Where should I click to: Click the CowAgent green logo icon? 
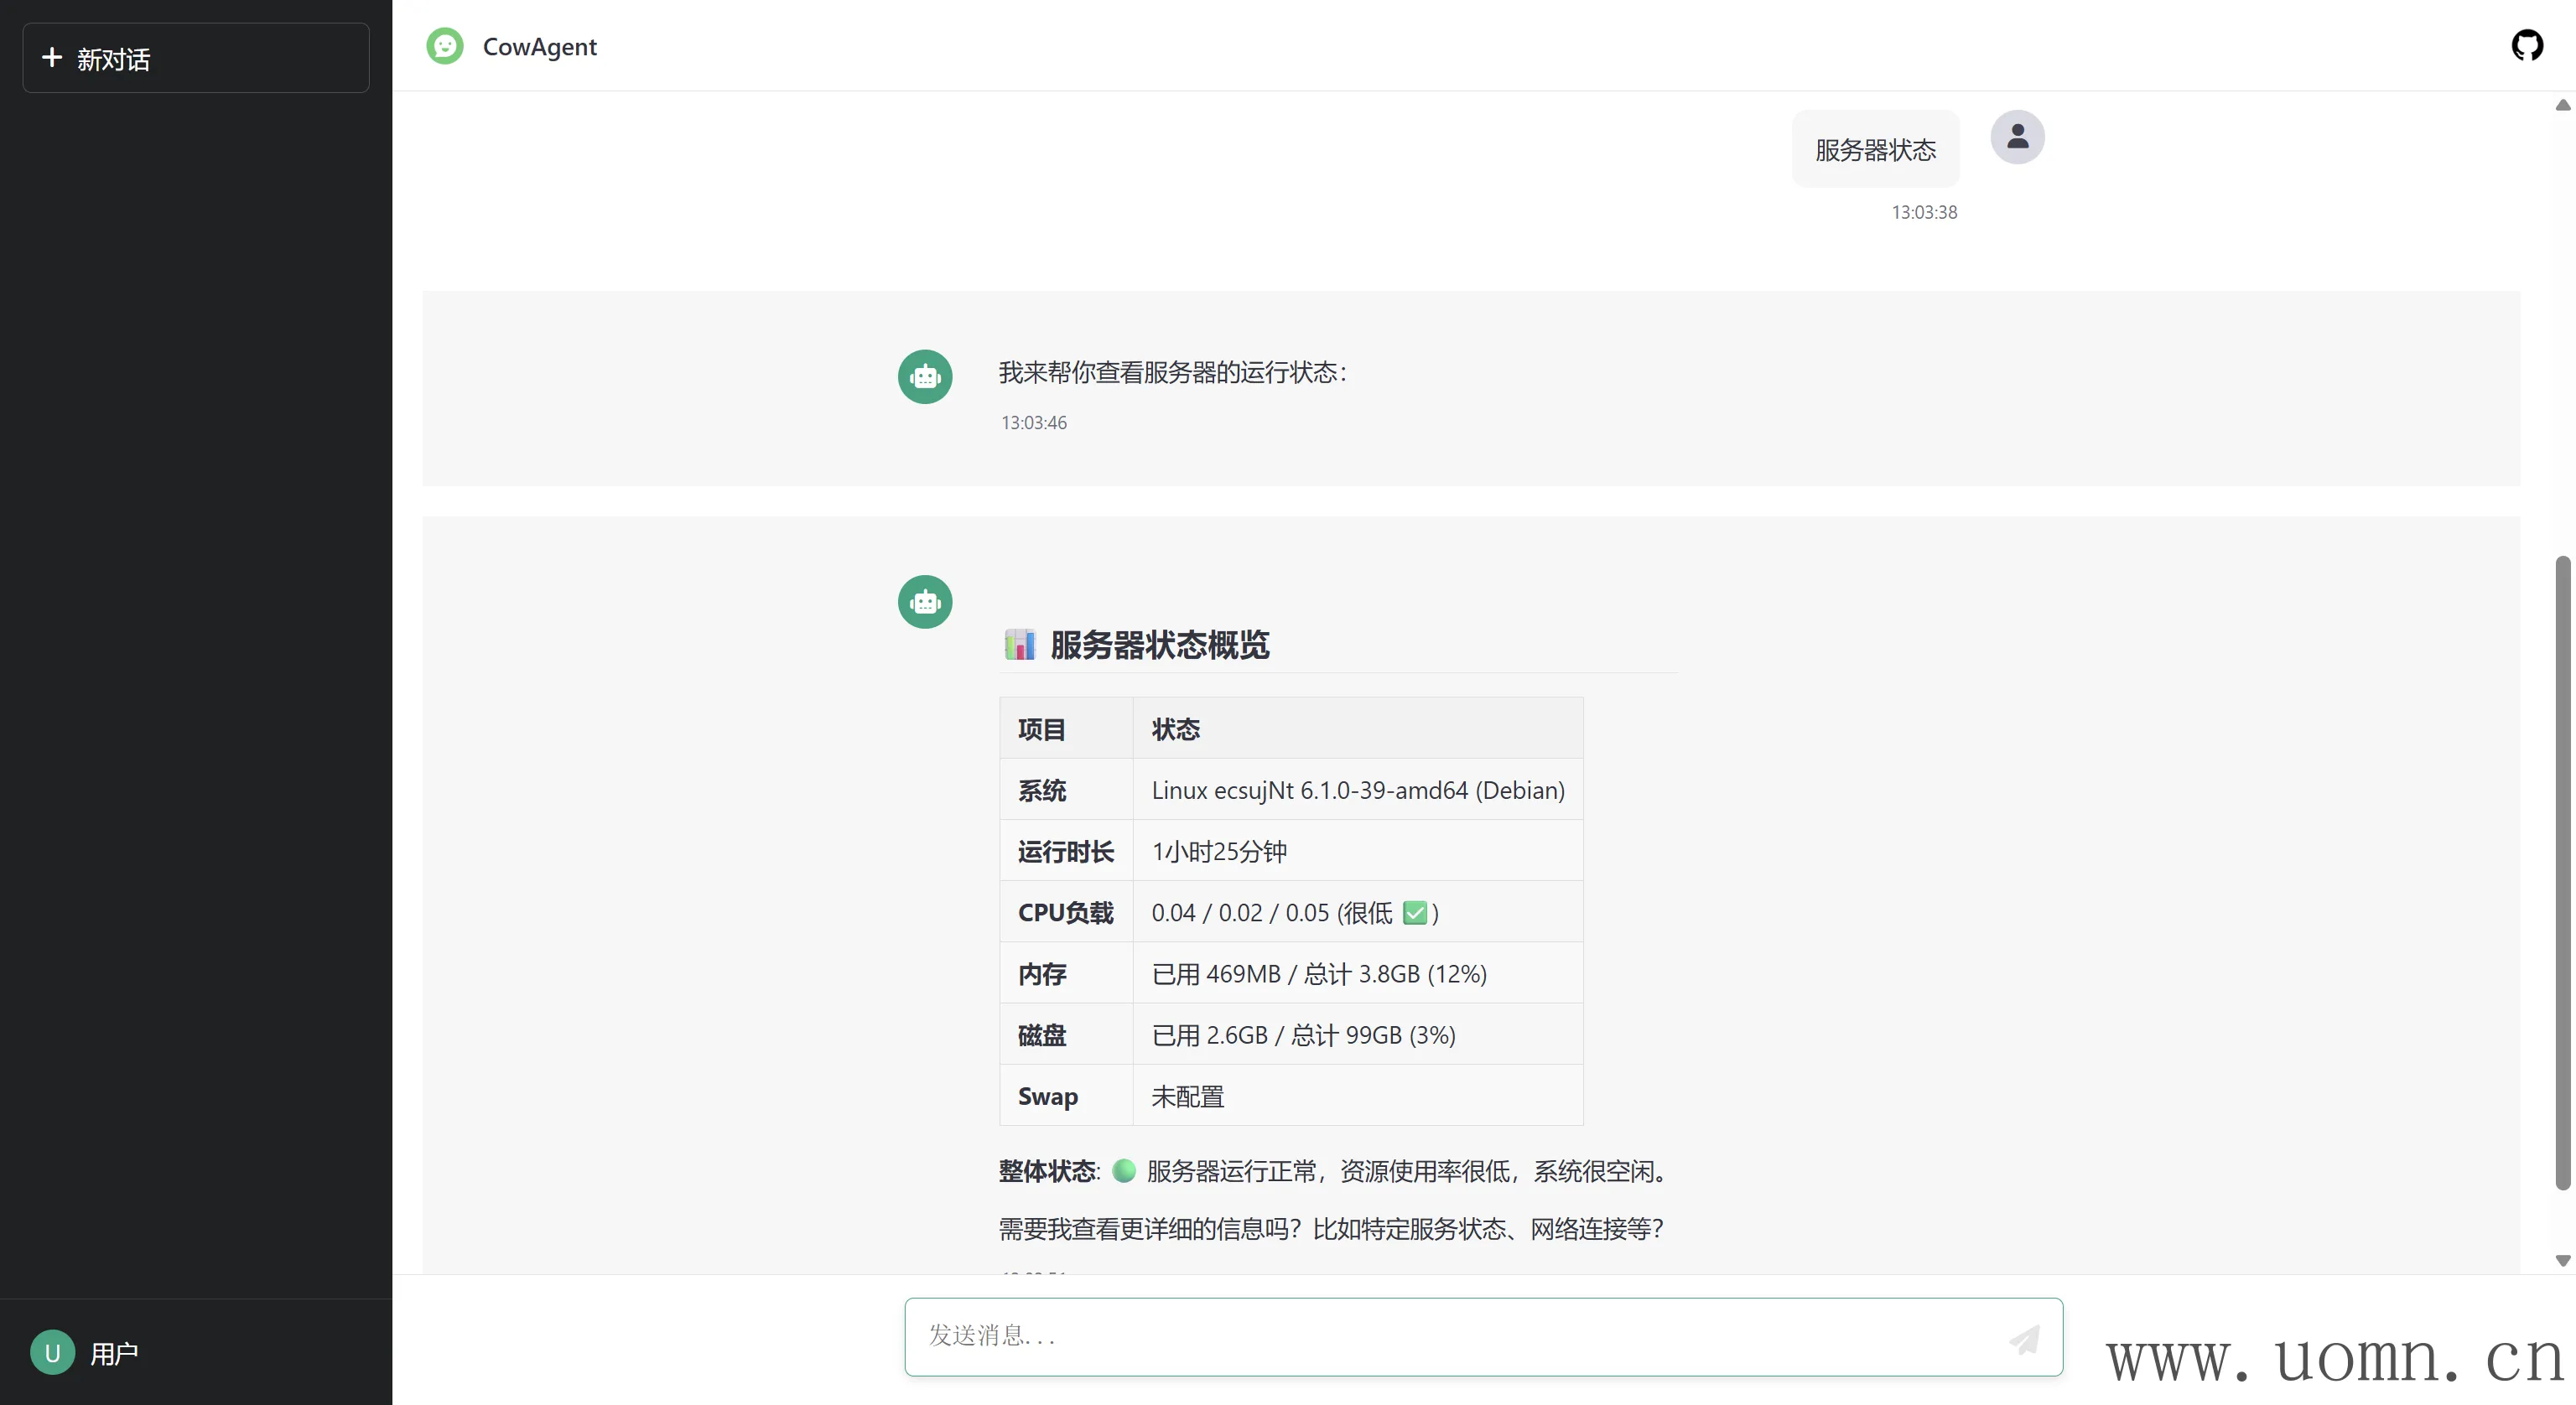(x=445, y=46)
